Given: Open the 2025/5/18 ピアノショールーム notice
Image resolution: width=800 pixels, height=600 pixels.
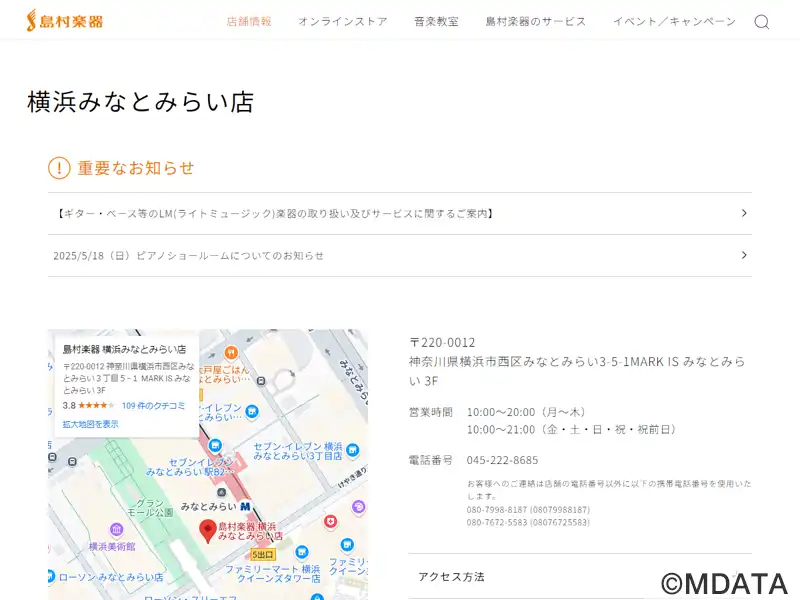Looking at the screenshot, I should (x=399, y=256).
